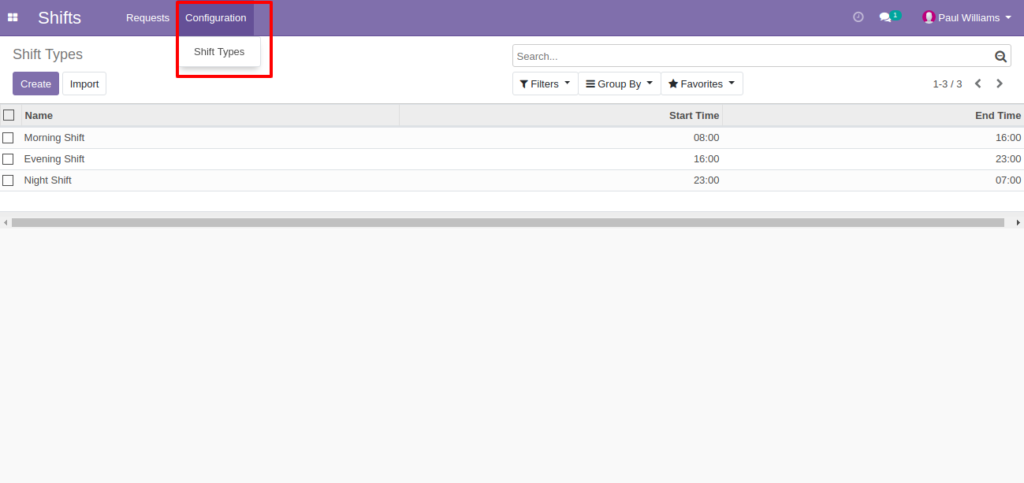Viewport: 1024px width, 483px height.
Task: Tick the Evening Shift checkbox
Action: tap(8, 159)
